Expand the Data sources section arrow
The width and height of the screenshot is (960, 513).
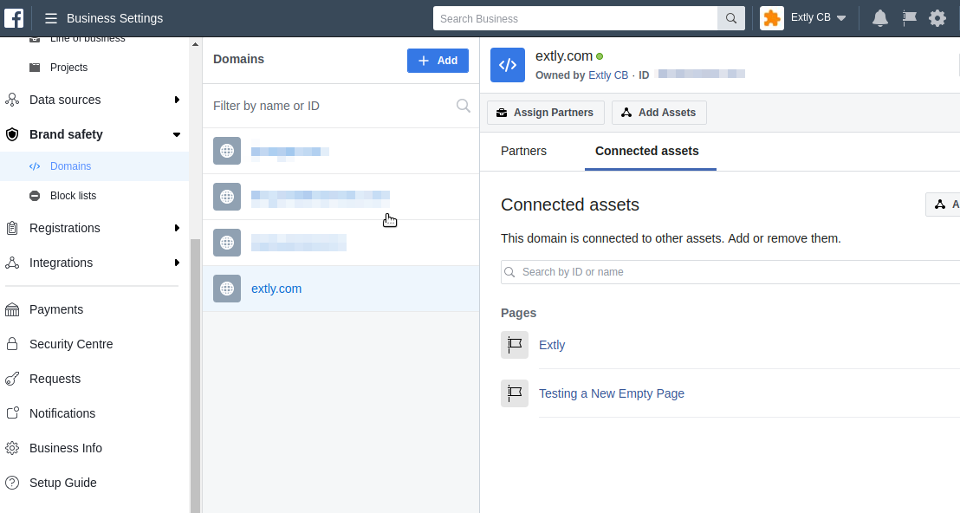177,100
